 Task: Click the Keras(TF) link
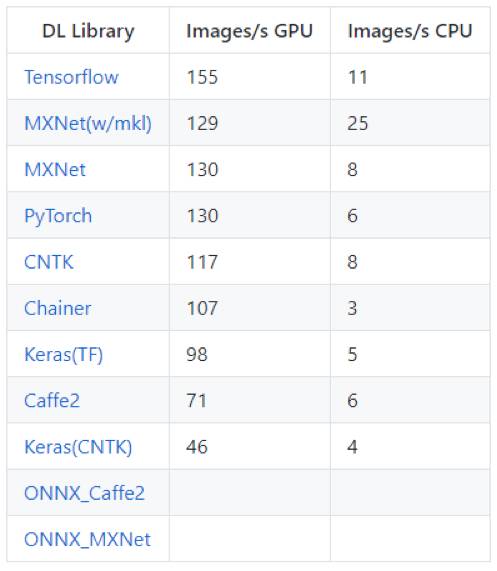(x=63, y=355)
